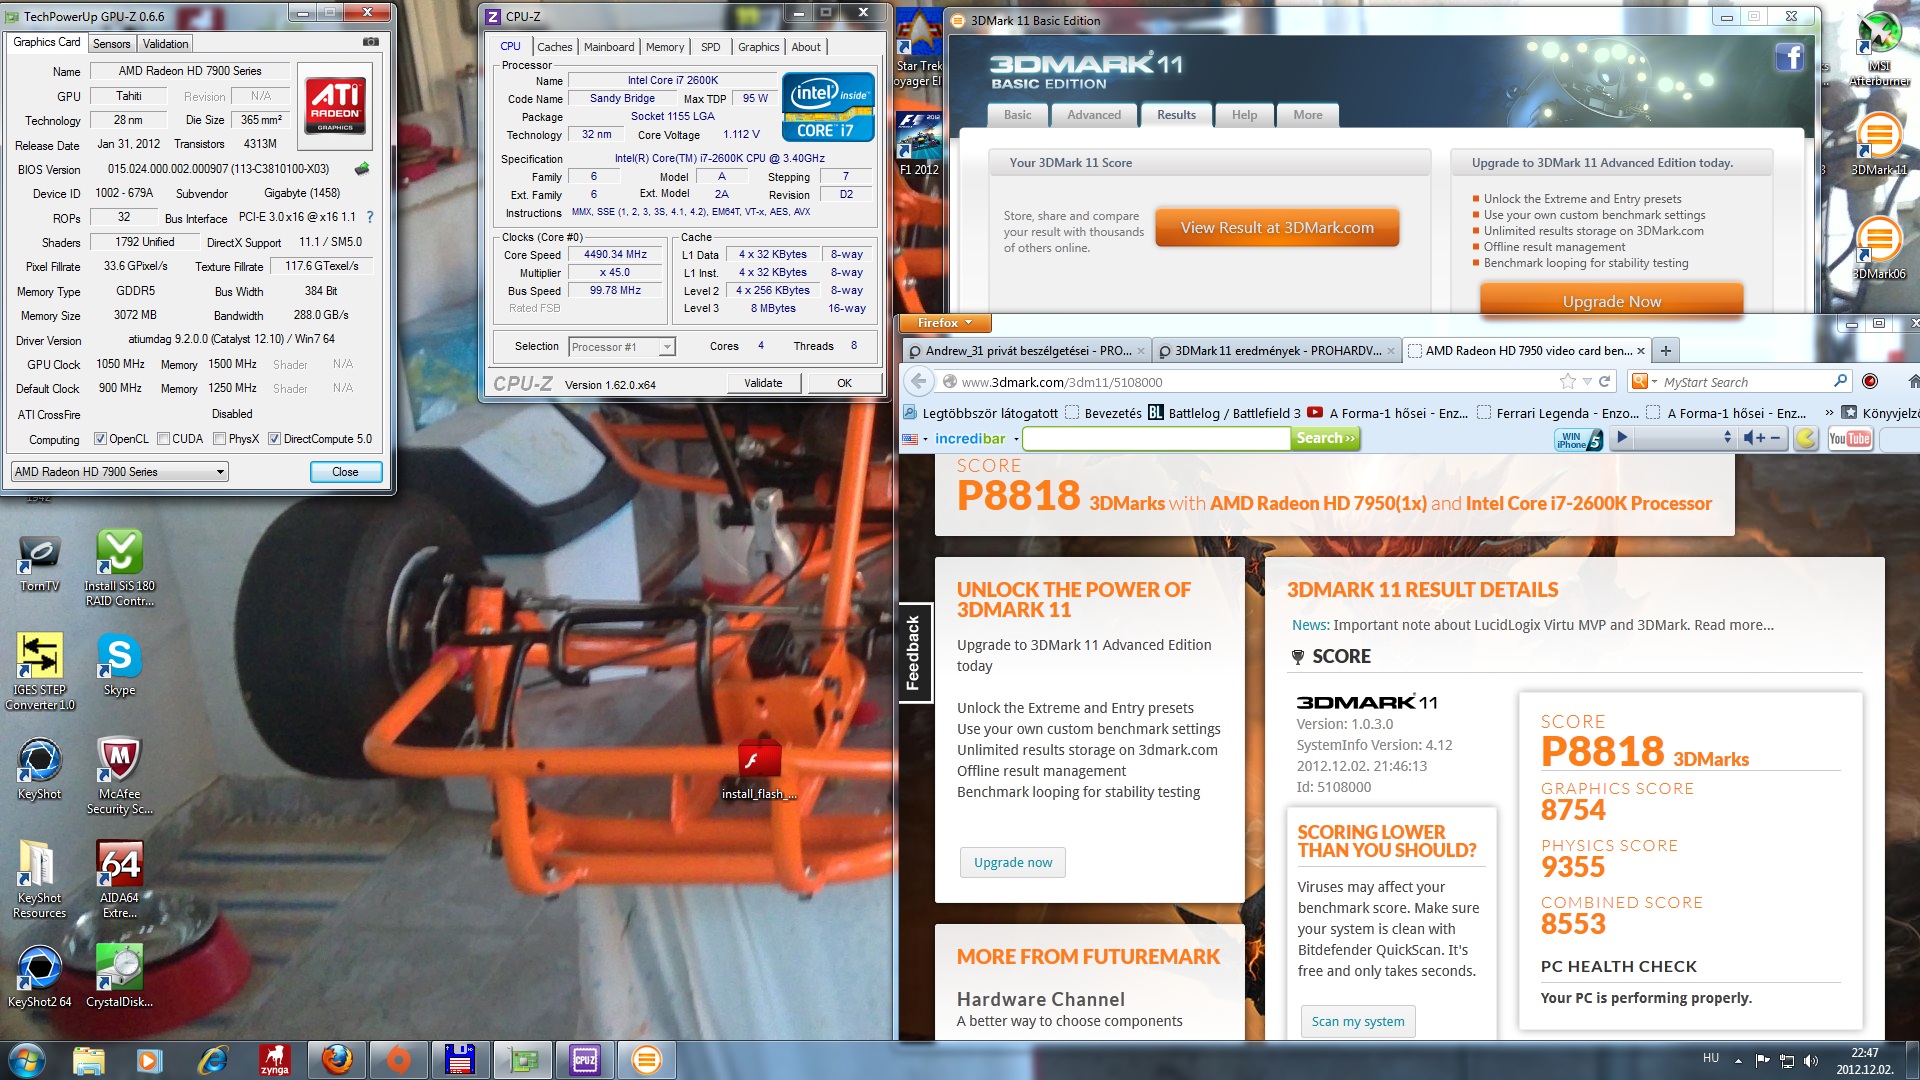
Task: Enable the PhysX checkbox
Action: (219, 439)
